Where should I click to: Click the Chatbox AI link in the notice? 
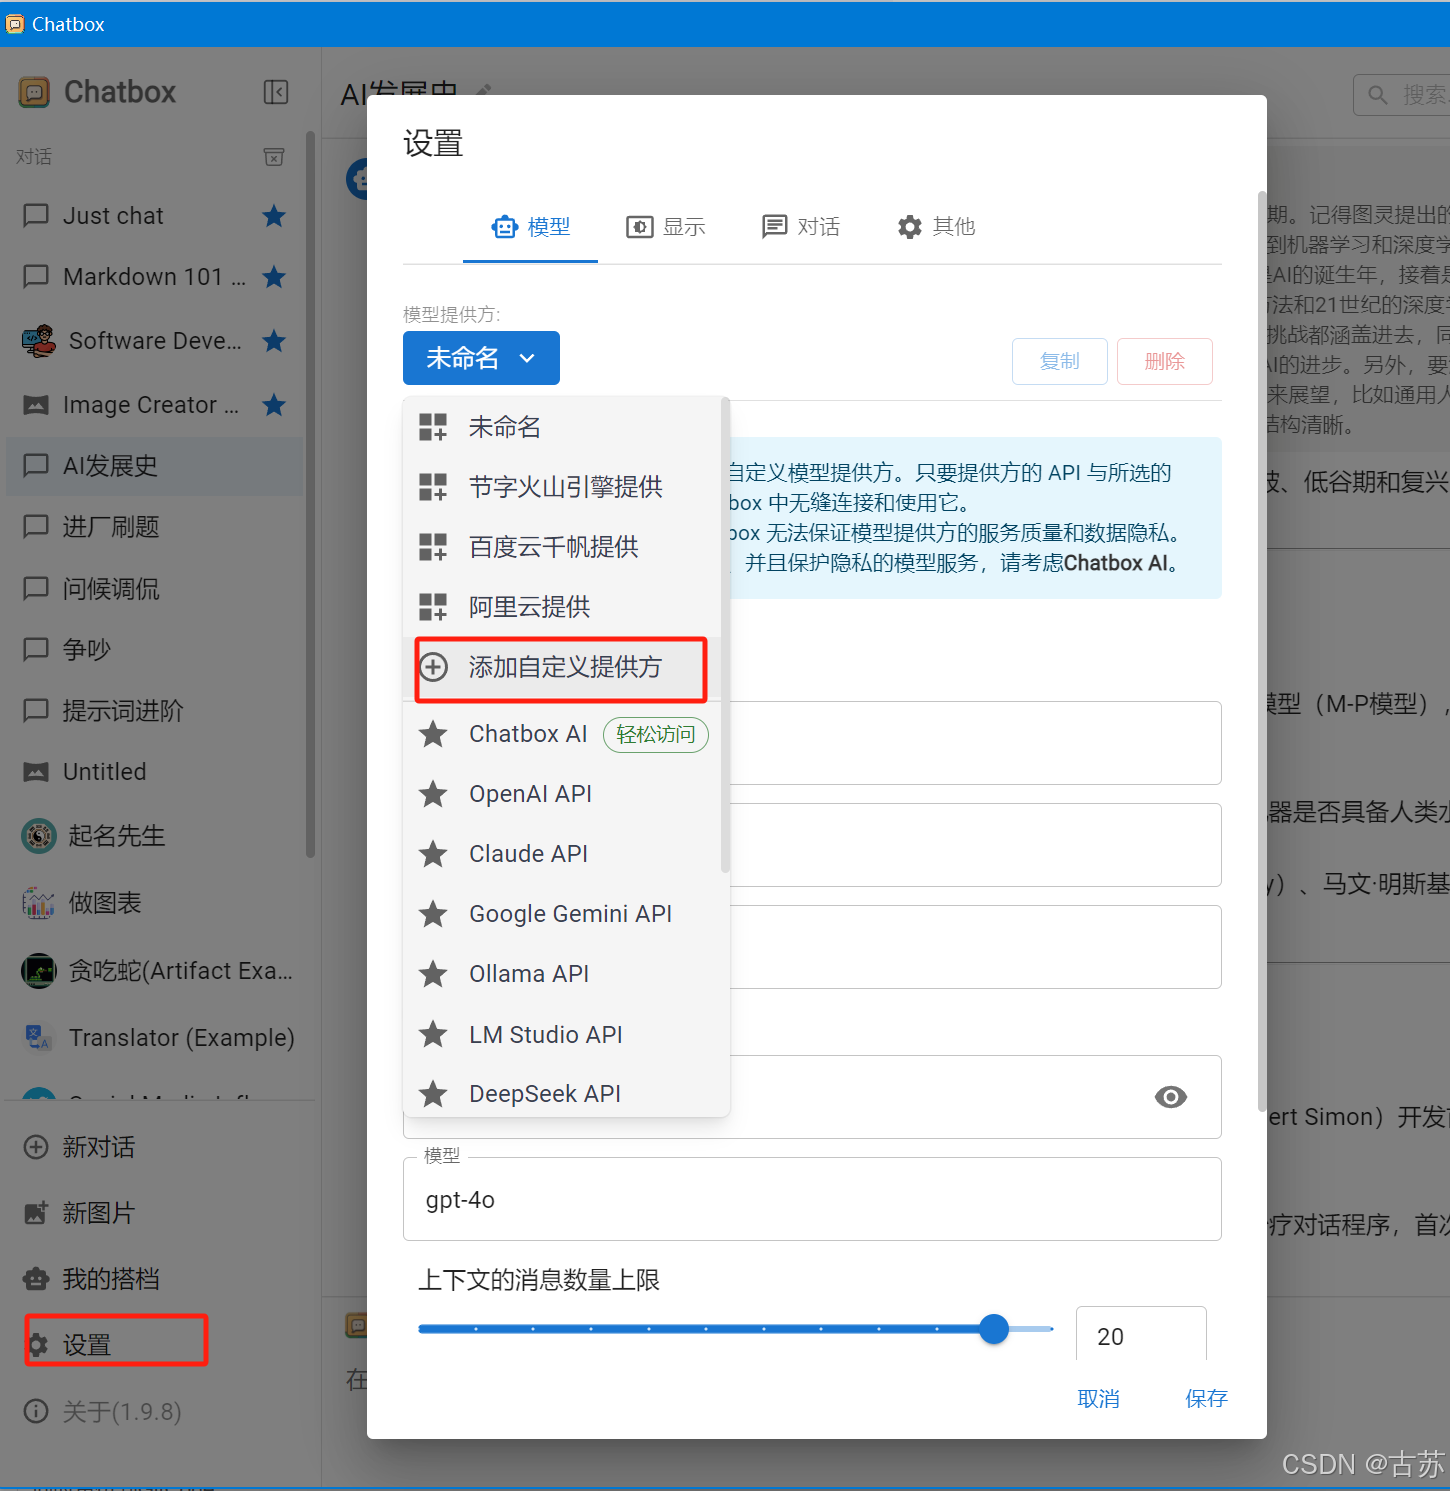(1116, 563)
